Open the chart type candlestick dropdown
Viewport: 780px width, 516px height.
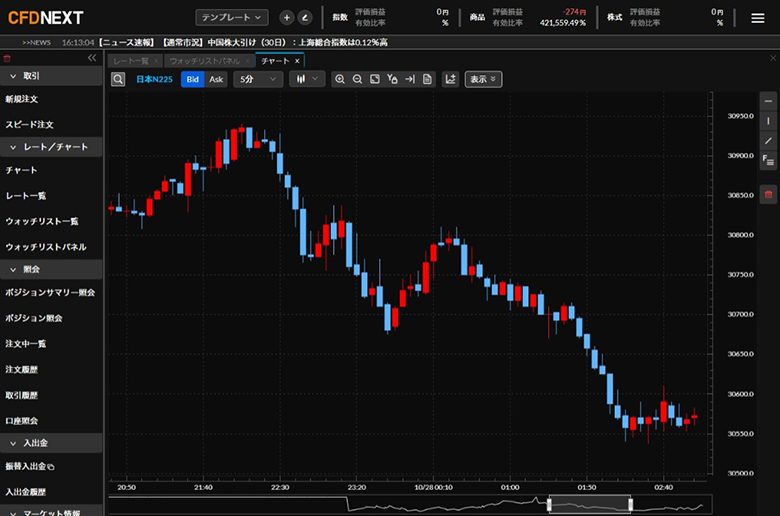pos(306,79)
